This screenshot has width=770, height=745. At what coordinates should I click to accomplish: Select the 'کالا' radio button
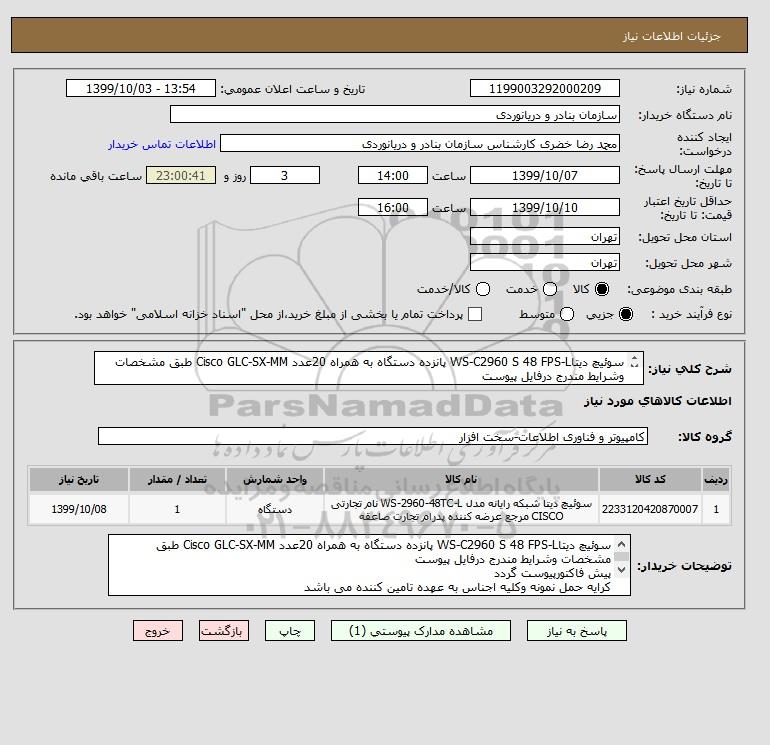pos(601,289)
